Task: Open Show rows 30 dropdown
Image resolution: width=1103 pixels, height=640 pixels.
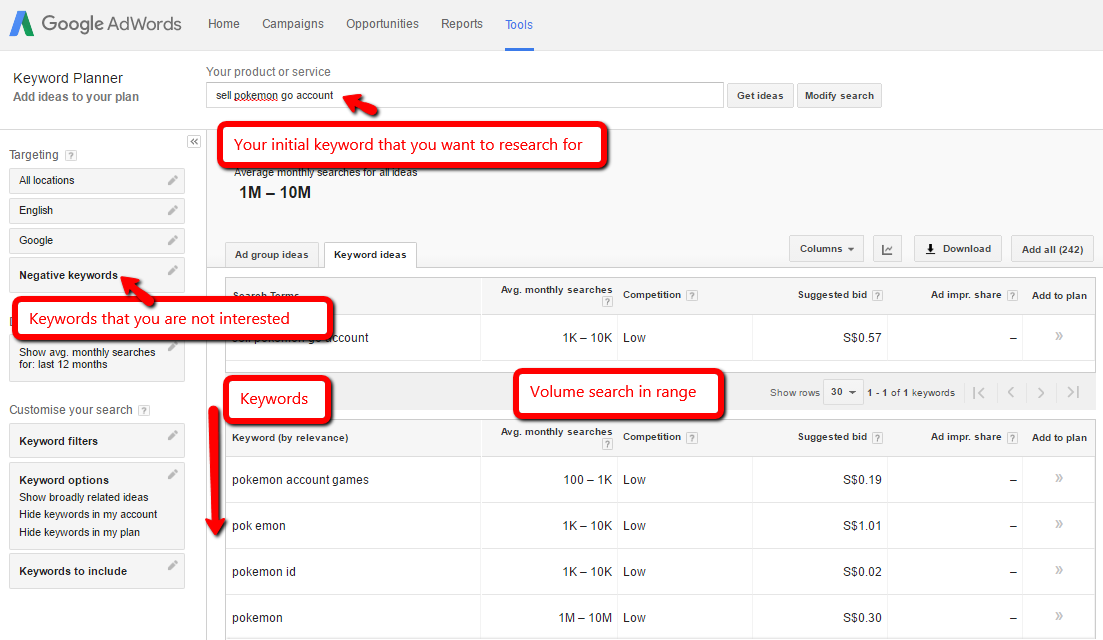Action: [843, 392]
